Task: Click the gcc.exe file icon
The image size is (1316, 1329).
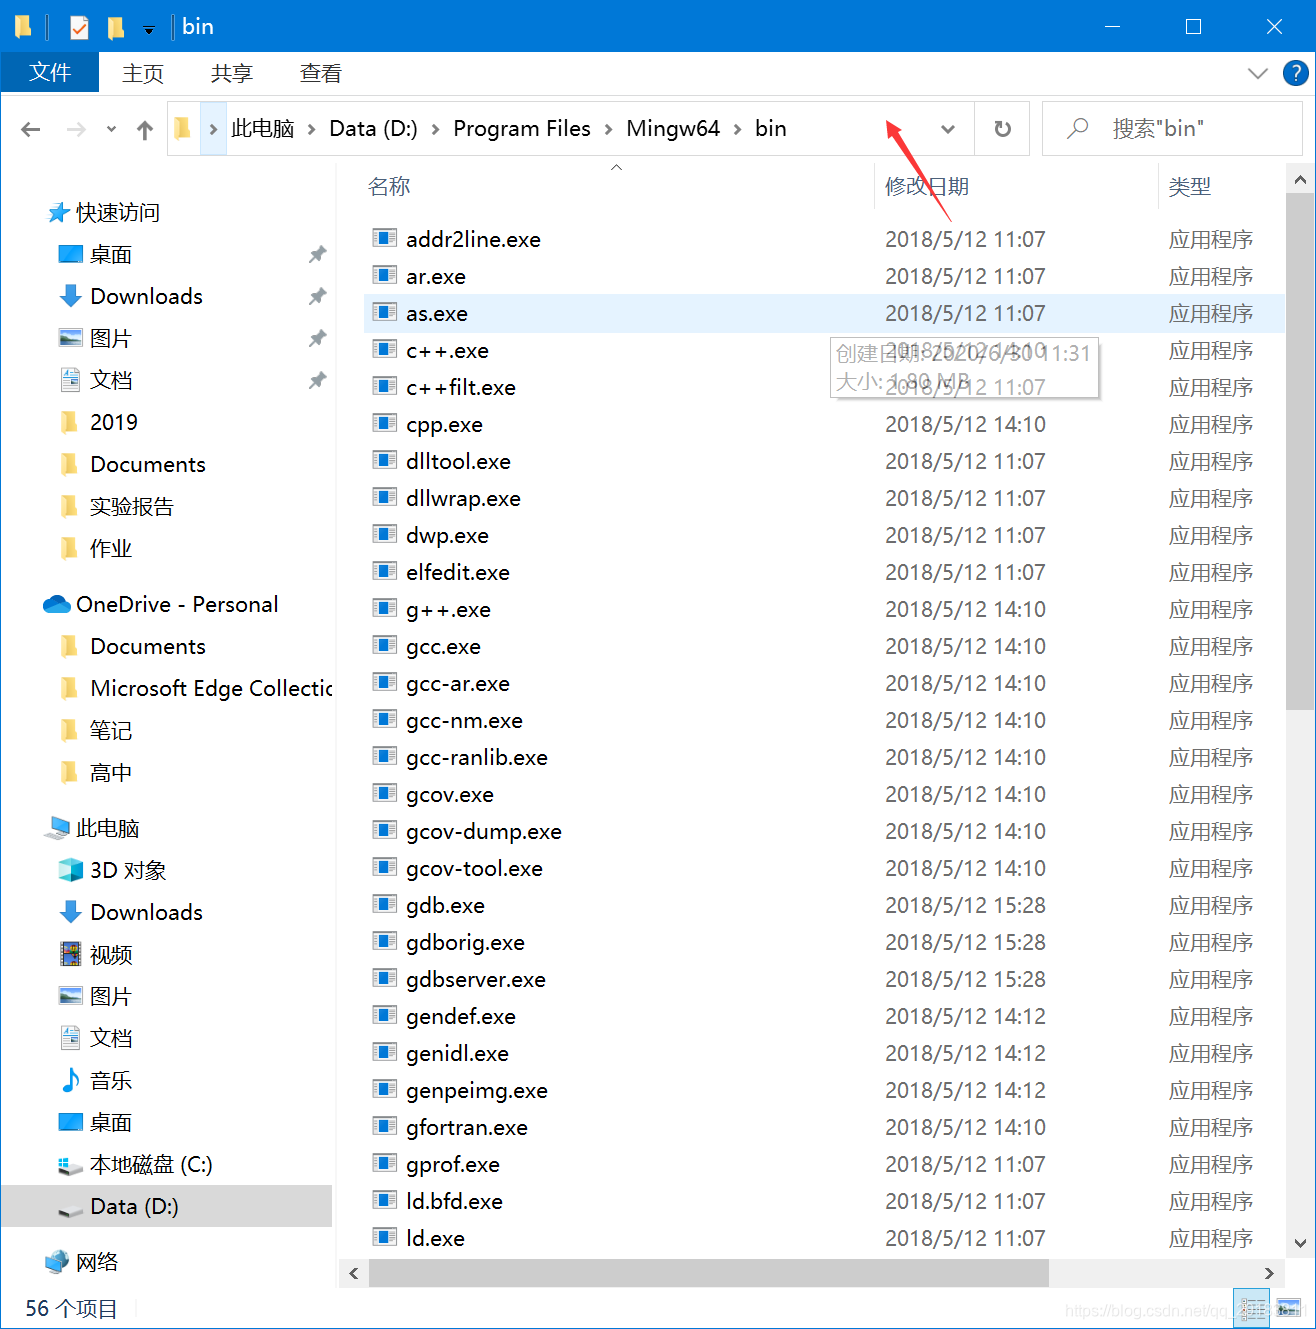Action: pos(385,645)
